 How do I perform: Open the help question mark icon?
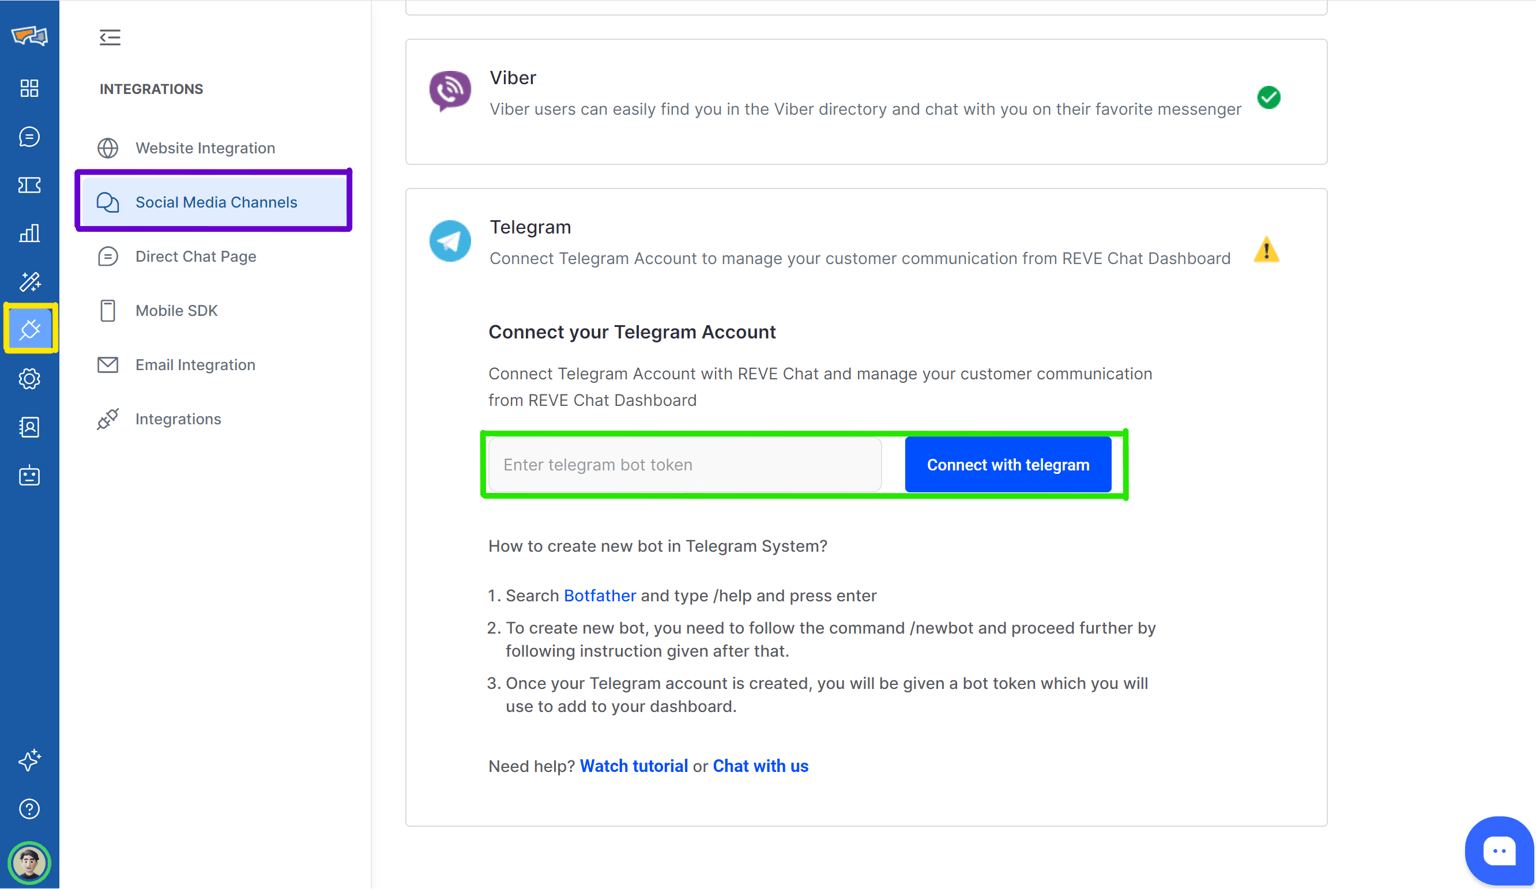29,809
